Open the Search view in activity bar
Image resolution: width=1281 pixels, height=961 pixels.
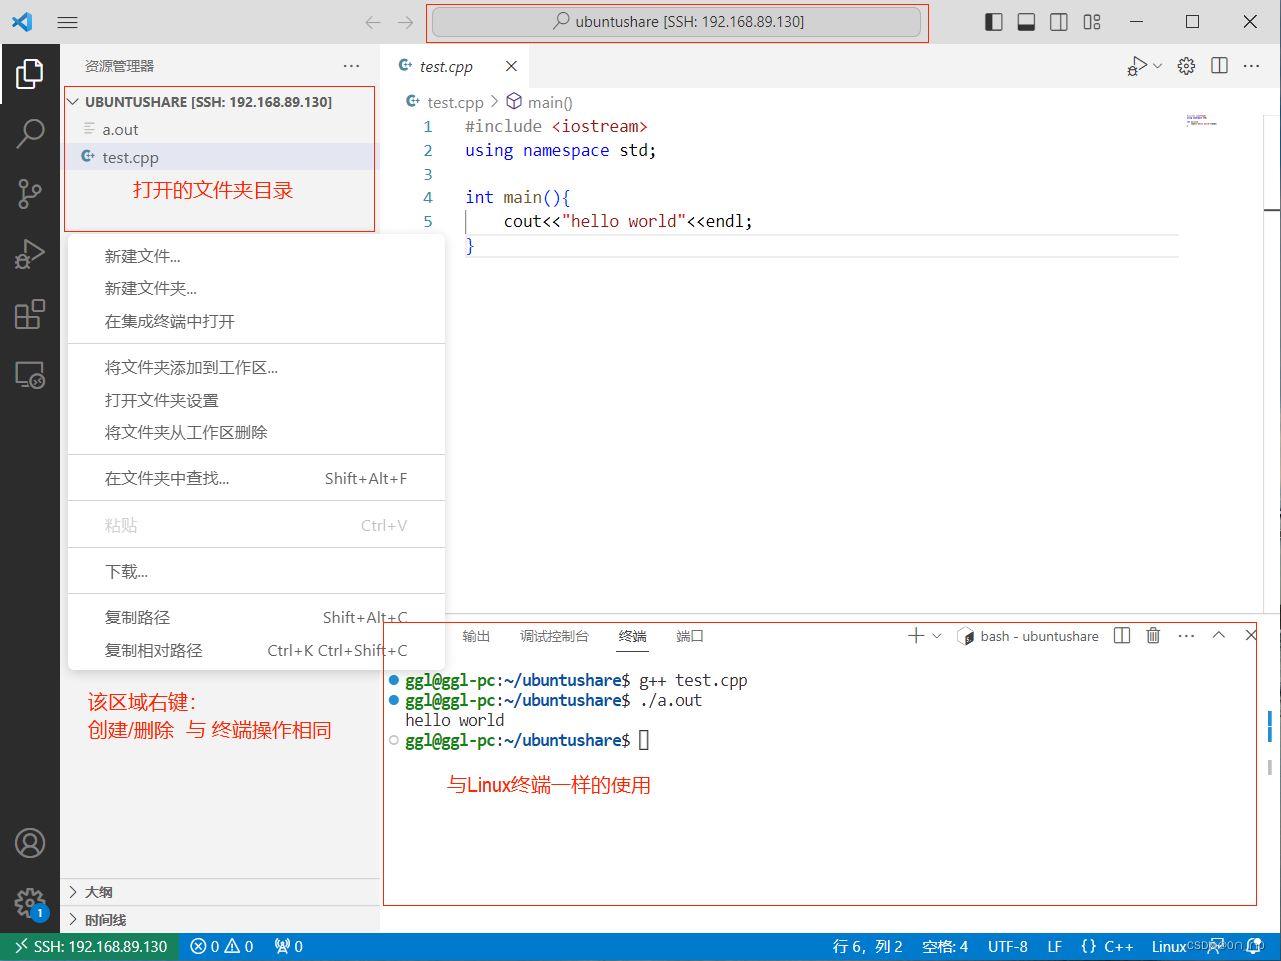click(30, 133)
